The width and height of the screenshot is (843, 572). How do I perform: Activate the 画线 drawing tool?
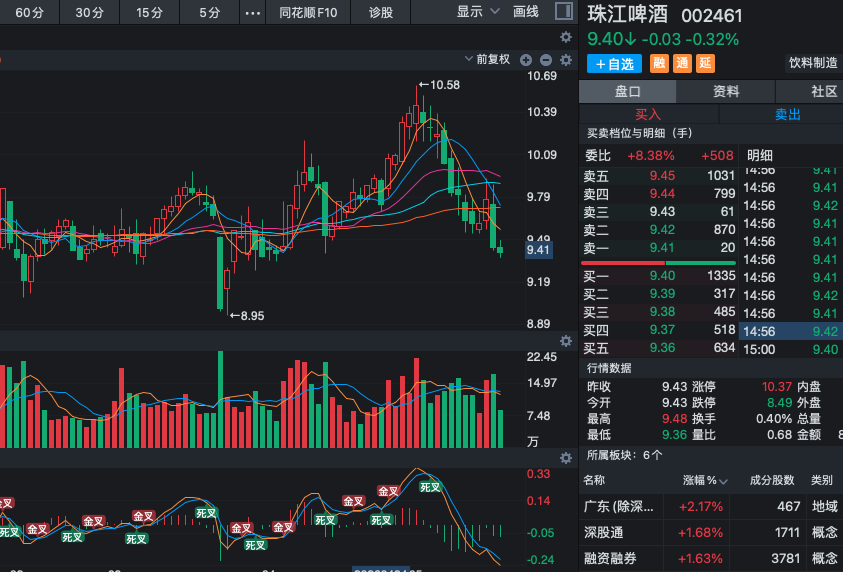tap(526, 11)
